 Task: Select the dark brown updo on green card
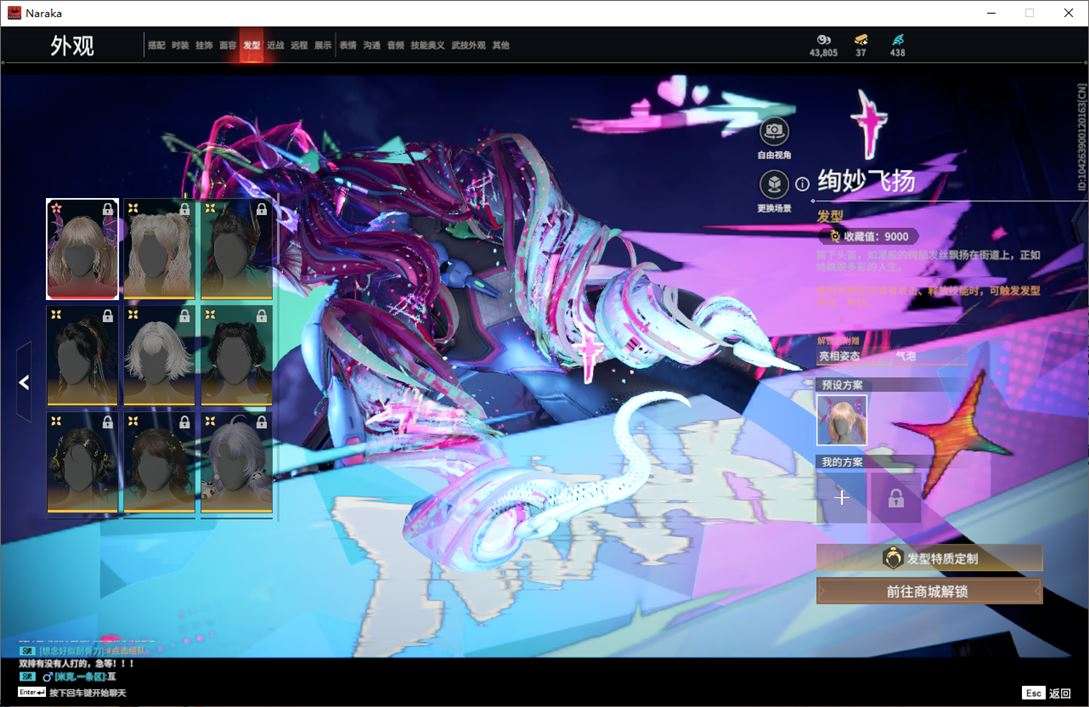coord(236,249)
